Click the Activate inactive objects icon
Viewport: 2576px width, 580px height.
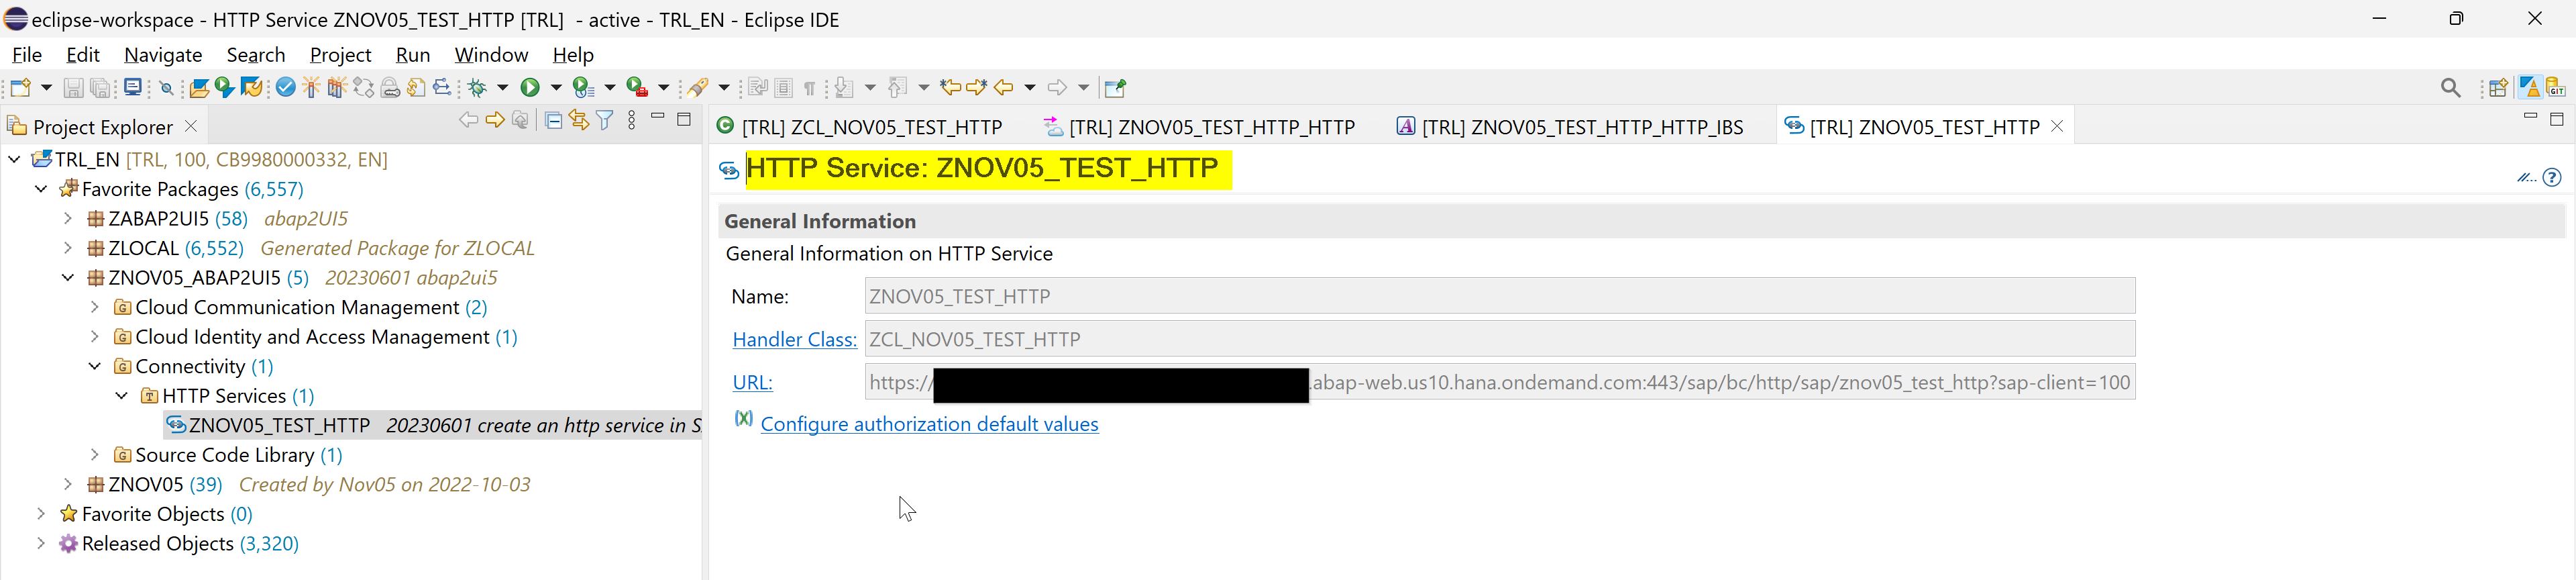337,88
